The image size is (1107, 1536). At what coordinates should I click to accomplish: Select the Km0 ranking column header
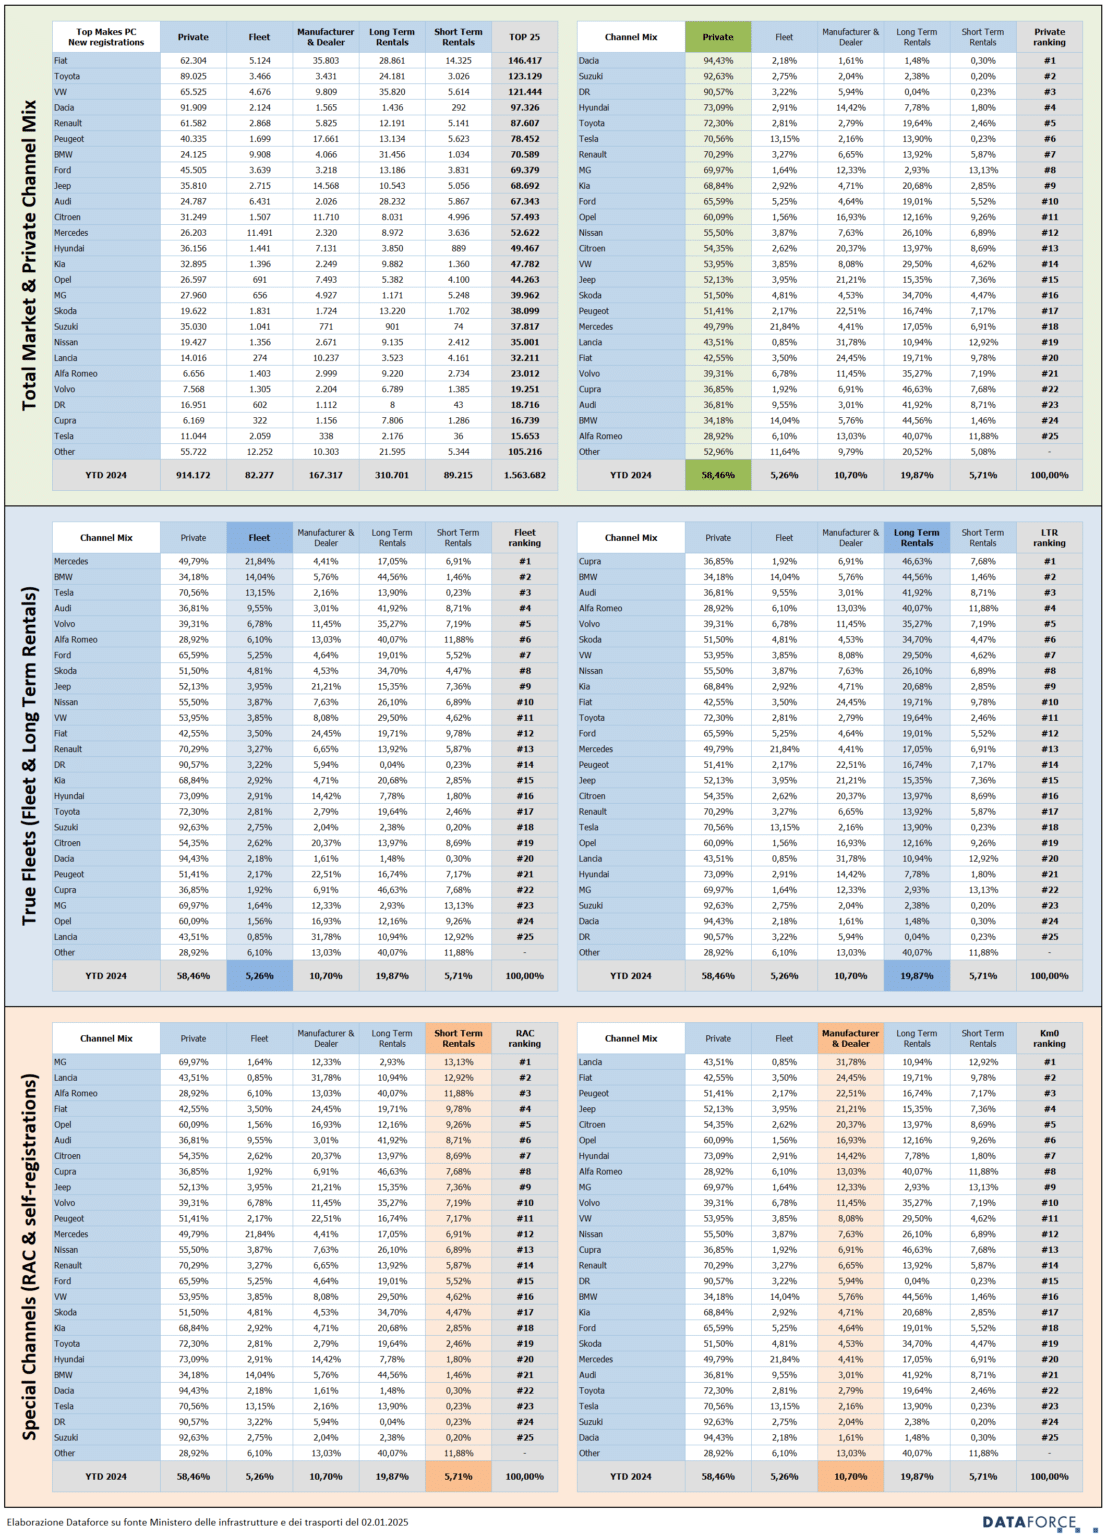(x=1049, y=1039)
